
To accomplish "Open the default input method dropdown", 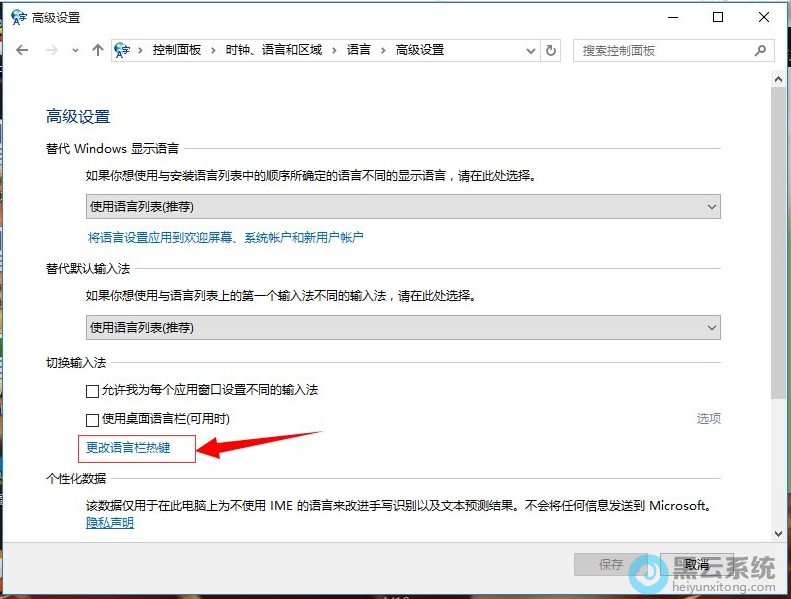I will tap(403, 328).
